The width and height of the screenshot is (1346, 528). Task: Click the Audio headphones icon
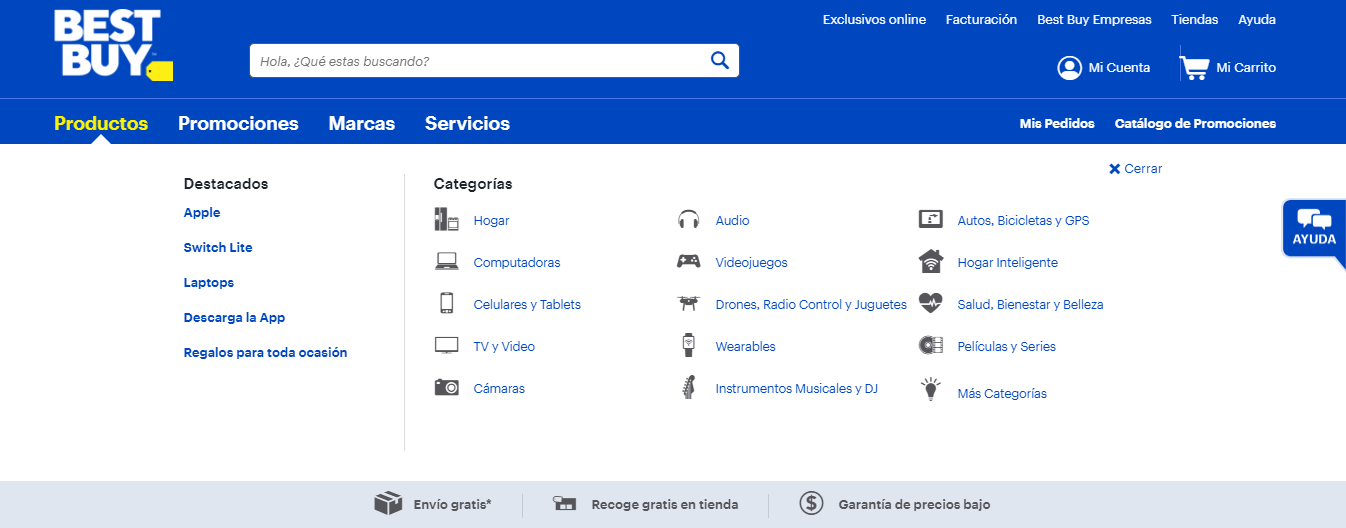(x=688, y=220)
